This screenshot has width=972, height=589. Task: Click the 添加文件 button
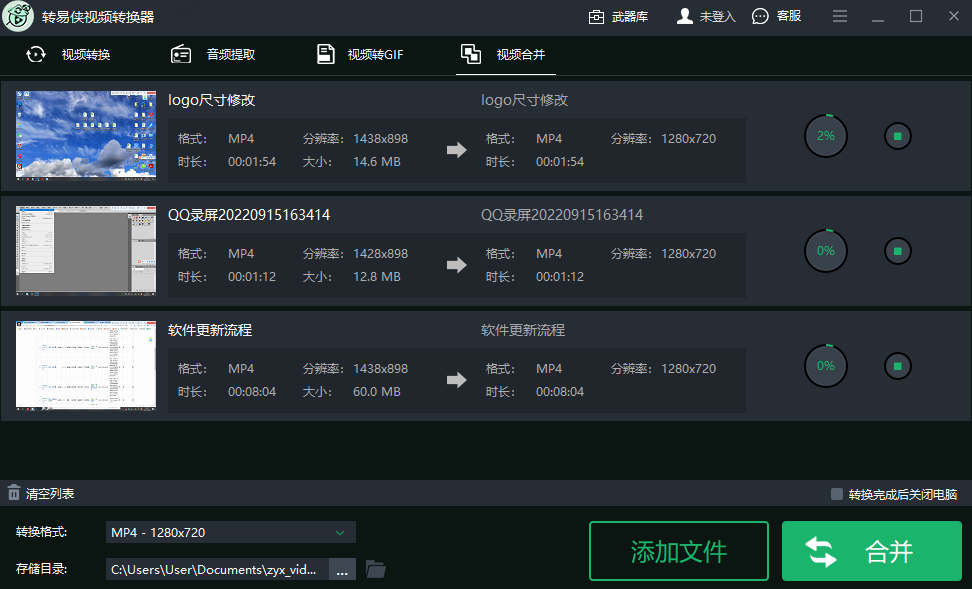coord(678,551)
